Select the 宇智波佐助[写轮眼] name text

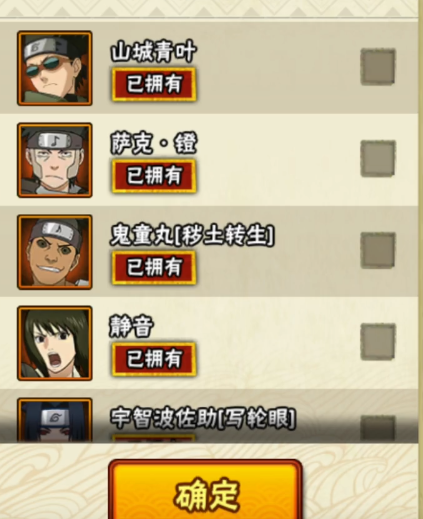[203, 419]
